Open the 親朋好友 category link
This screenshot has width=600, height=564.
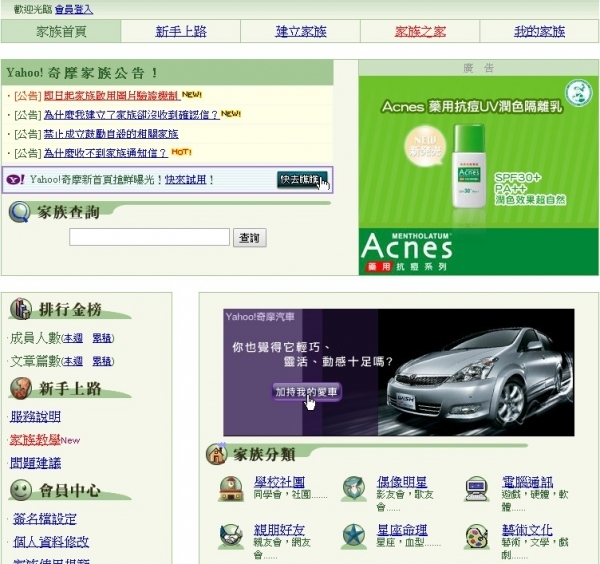pos(279,530)
